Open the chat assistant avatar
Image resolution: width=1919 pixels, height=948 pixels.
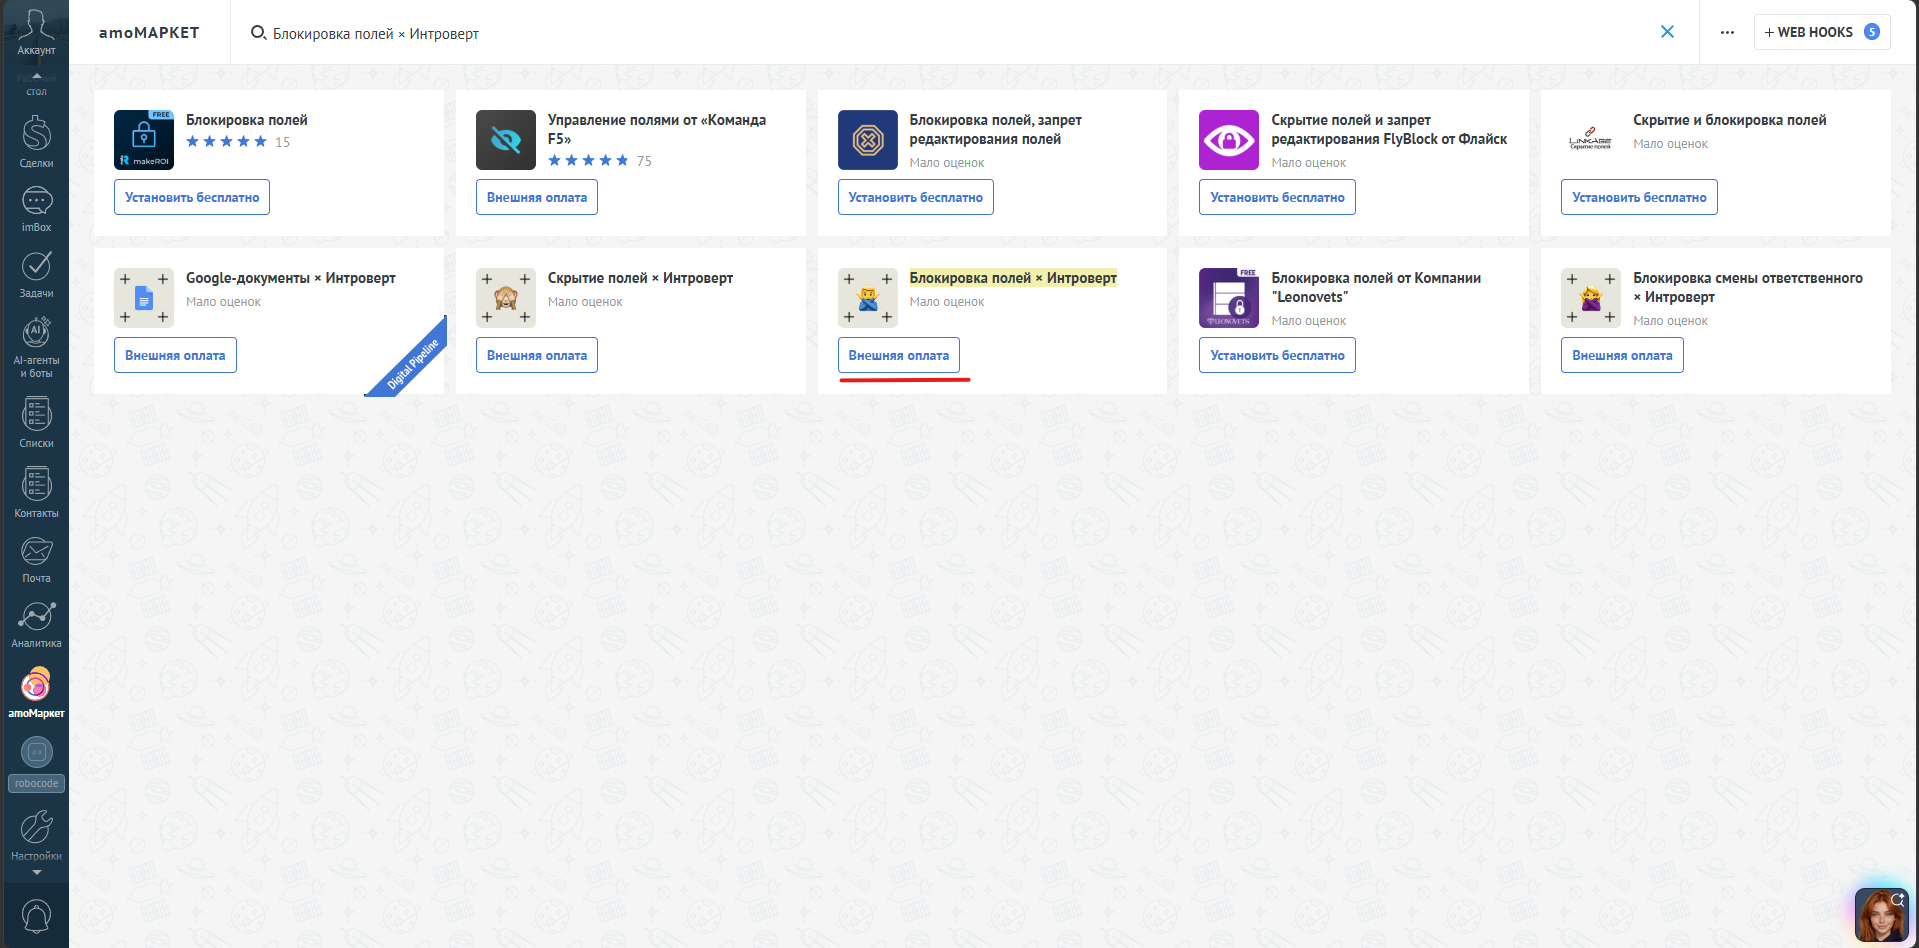coord(1880,915)
